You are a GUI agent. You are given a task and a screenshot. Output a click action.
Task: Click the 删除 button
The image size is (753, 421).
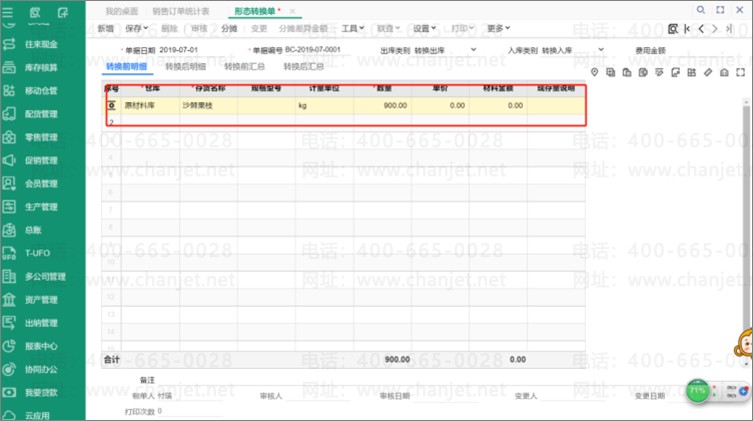169,28
